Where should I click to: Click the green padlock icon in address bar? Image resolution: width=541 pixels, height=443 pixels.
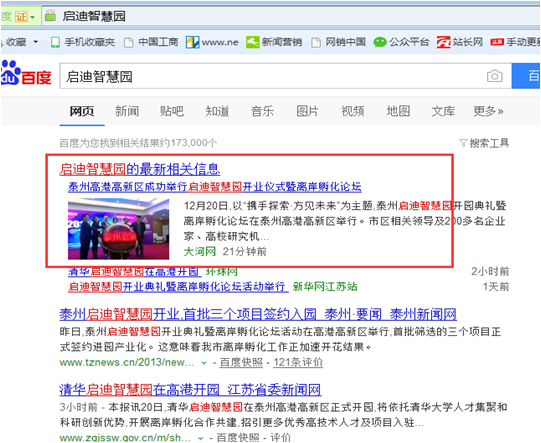point(50,16)
